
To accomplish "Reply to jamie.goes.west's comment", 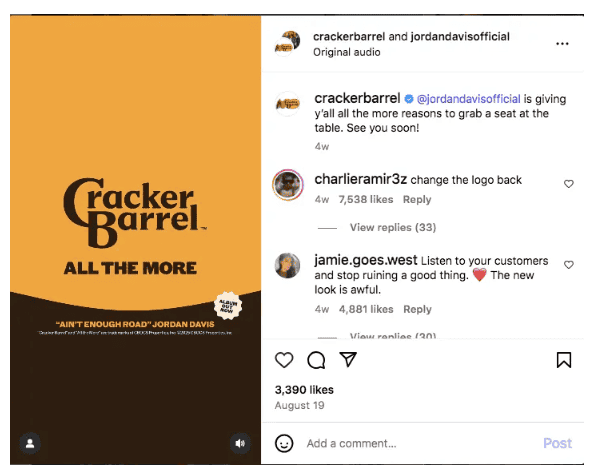I will pos(417,309).
